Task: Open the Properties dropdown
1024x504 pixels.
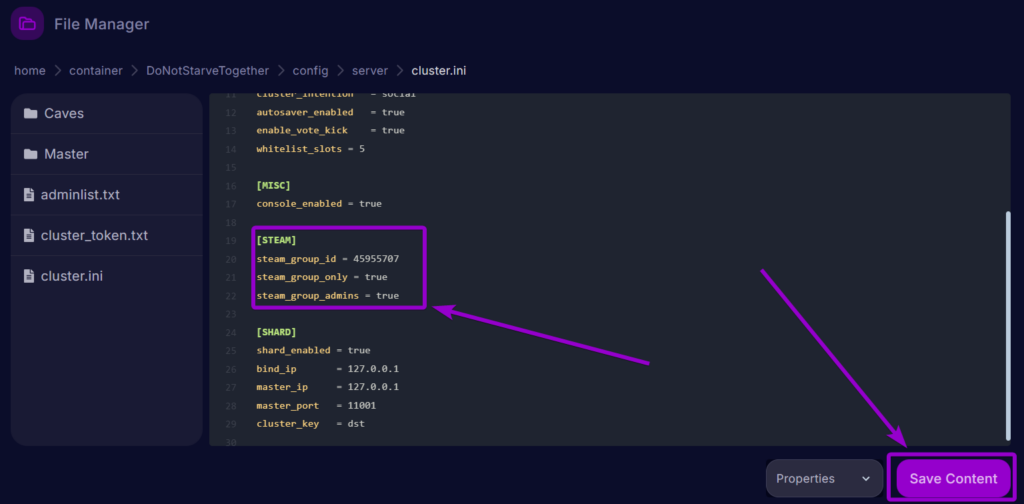Action: 817,478
